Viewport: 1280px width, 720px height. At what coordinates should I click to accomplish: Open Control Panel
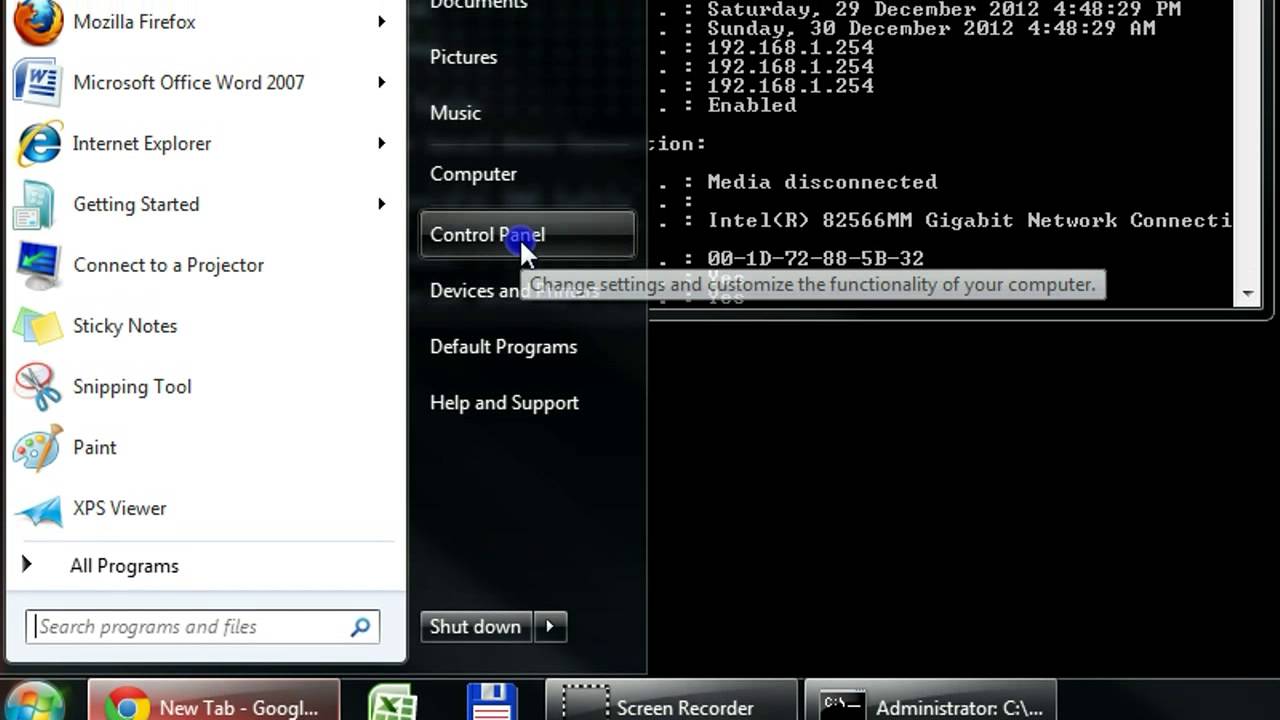527,234
